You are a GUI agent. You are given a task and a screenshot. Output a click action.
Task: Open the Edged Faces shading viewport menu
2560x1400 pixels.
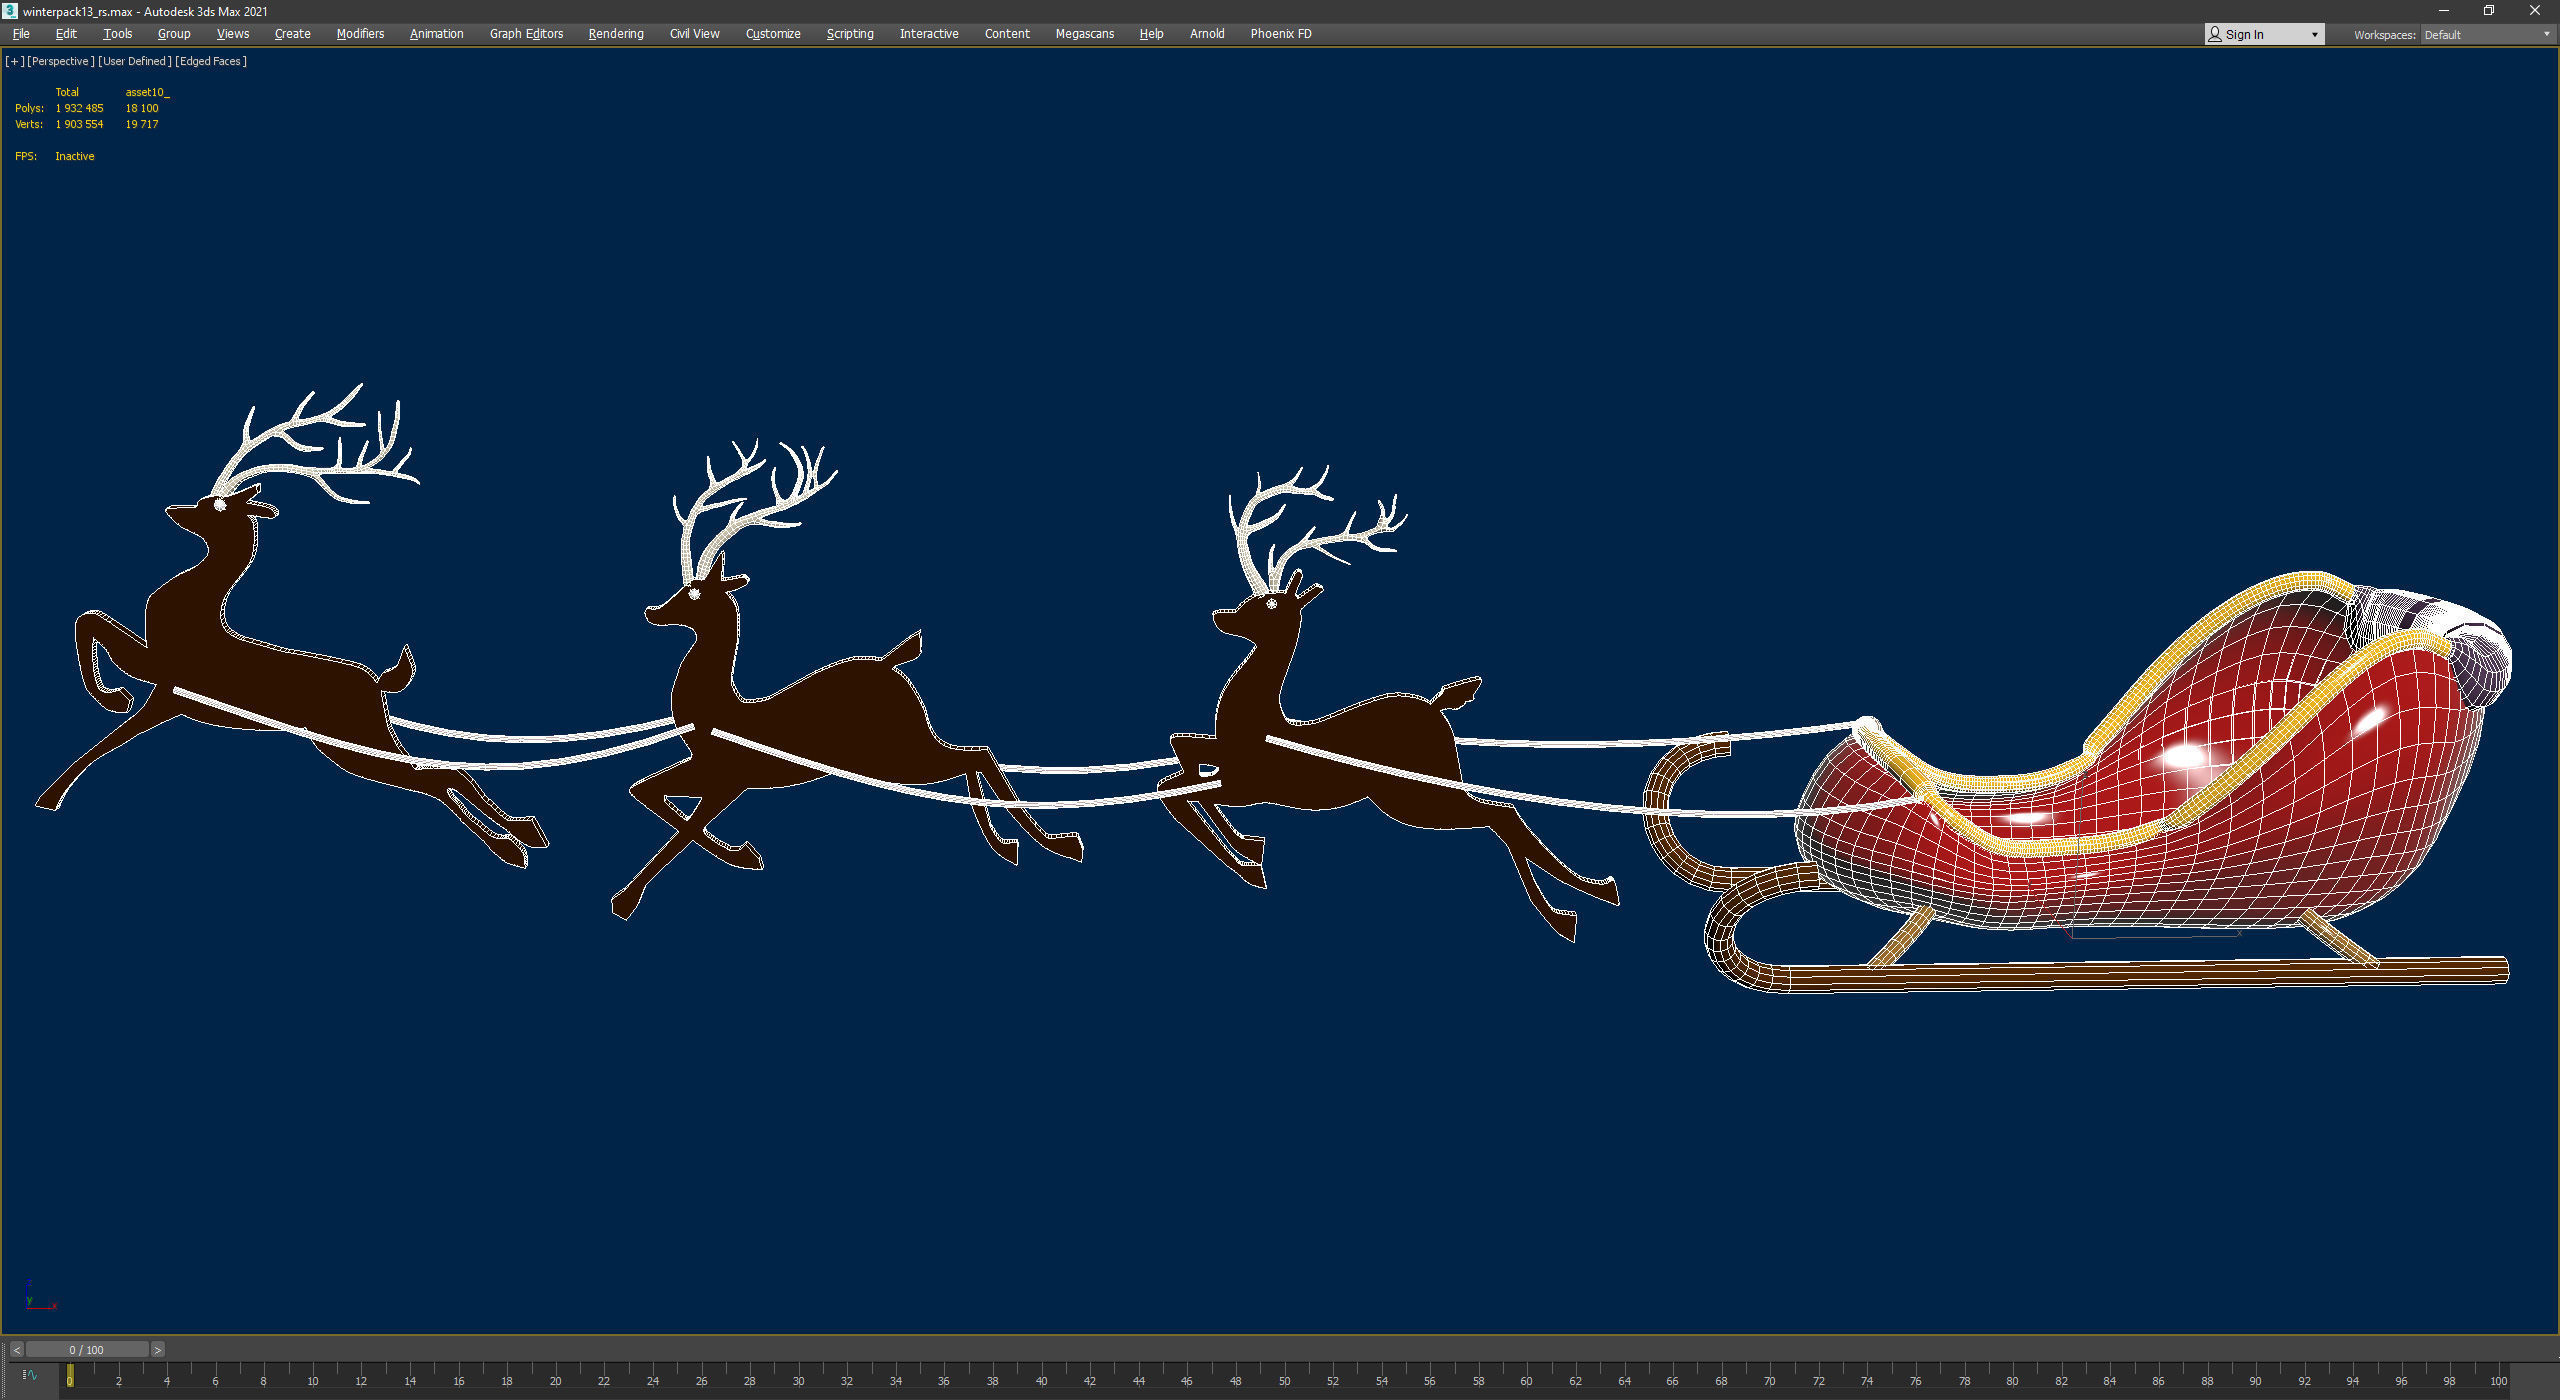[210, 61]
